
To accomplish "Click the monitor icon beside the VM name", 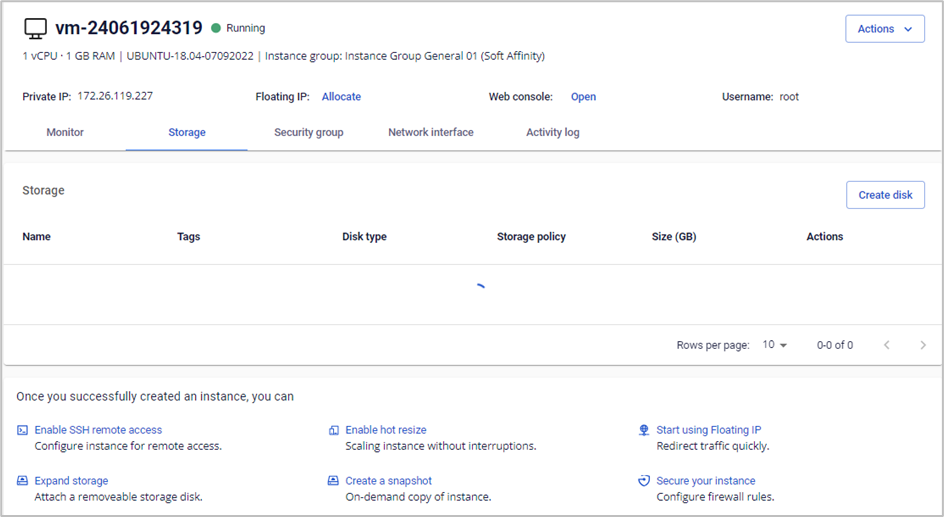I will 36,29.
